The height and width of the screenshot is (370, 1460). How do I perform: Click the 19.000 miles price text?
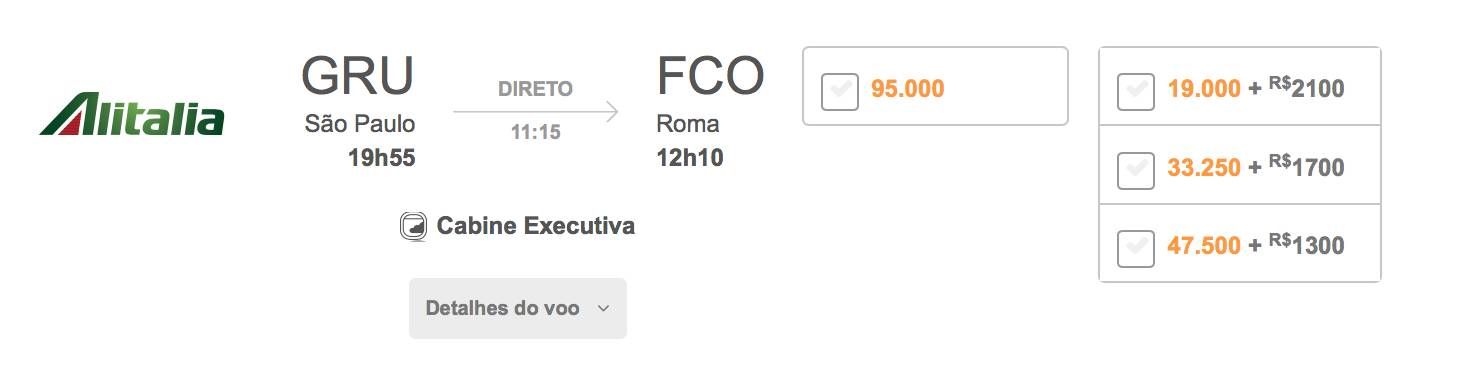coord(1204,89)
